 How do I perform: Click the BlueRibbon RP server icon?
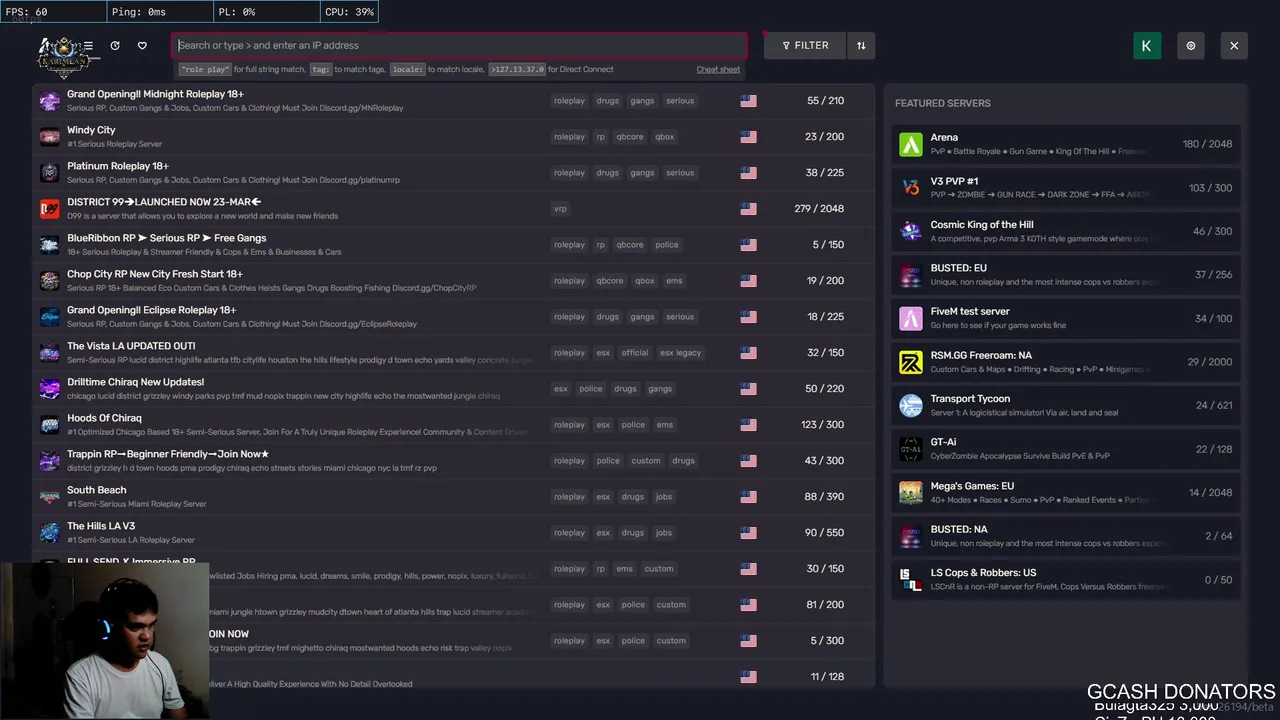pos(49,245)
